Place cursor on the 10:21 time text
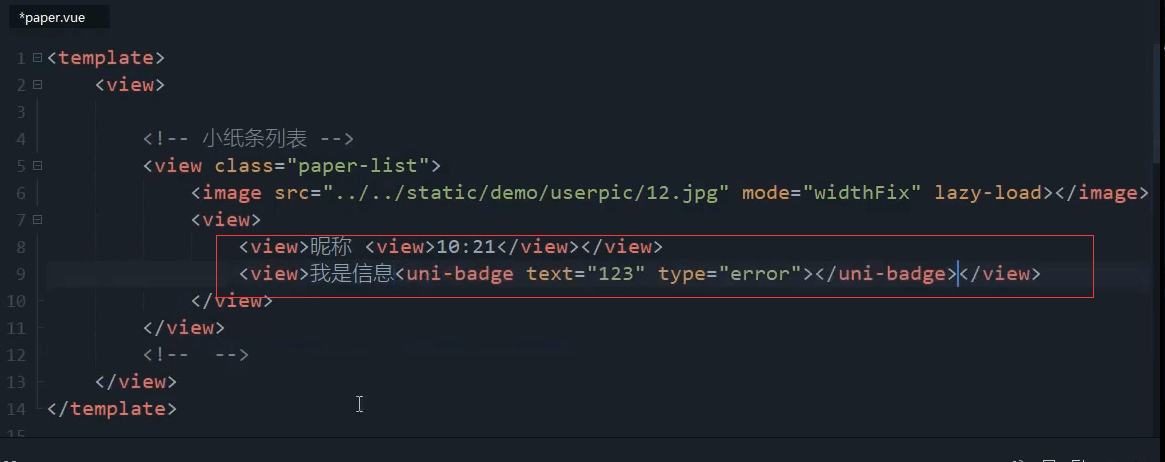Screen dimensions: 1165x462 coord(466,247)
